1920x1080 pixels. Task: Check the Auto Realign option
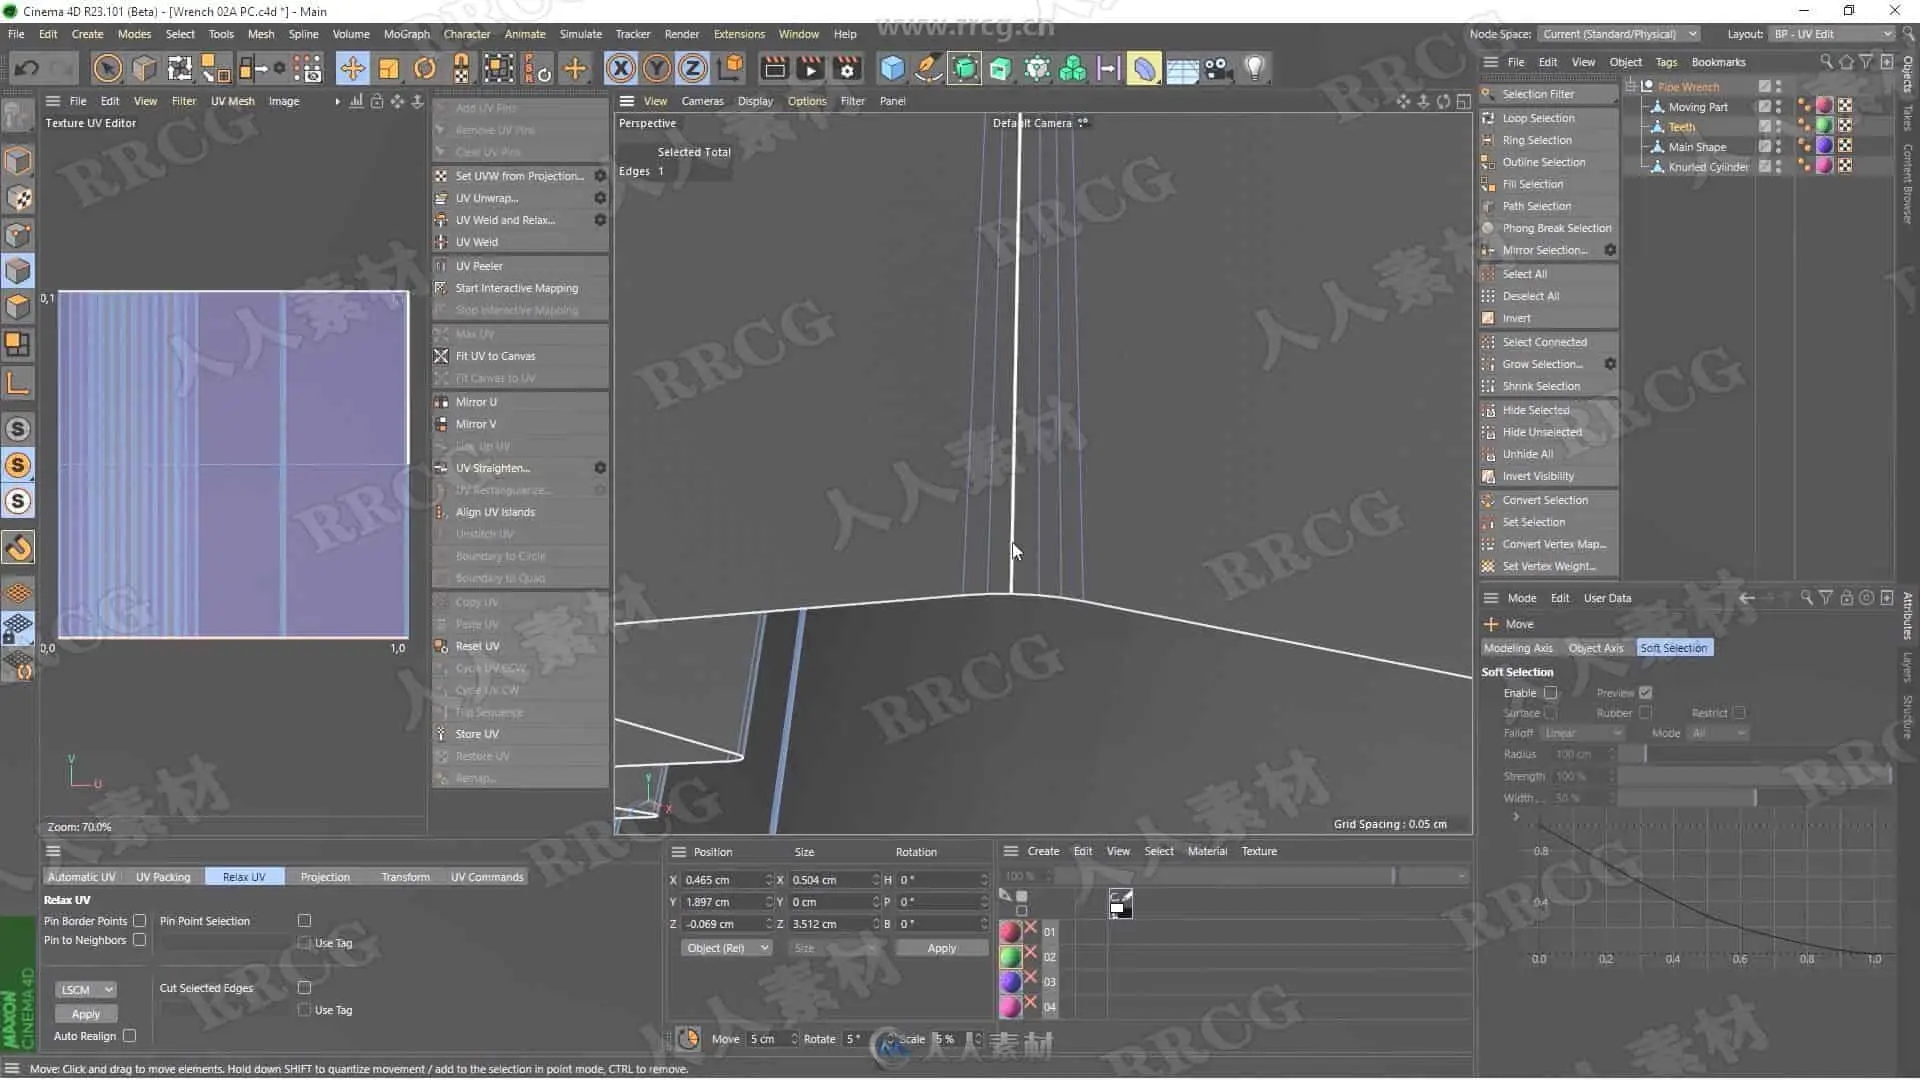click(x=130, y=1036)
